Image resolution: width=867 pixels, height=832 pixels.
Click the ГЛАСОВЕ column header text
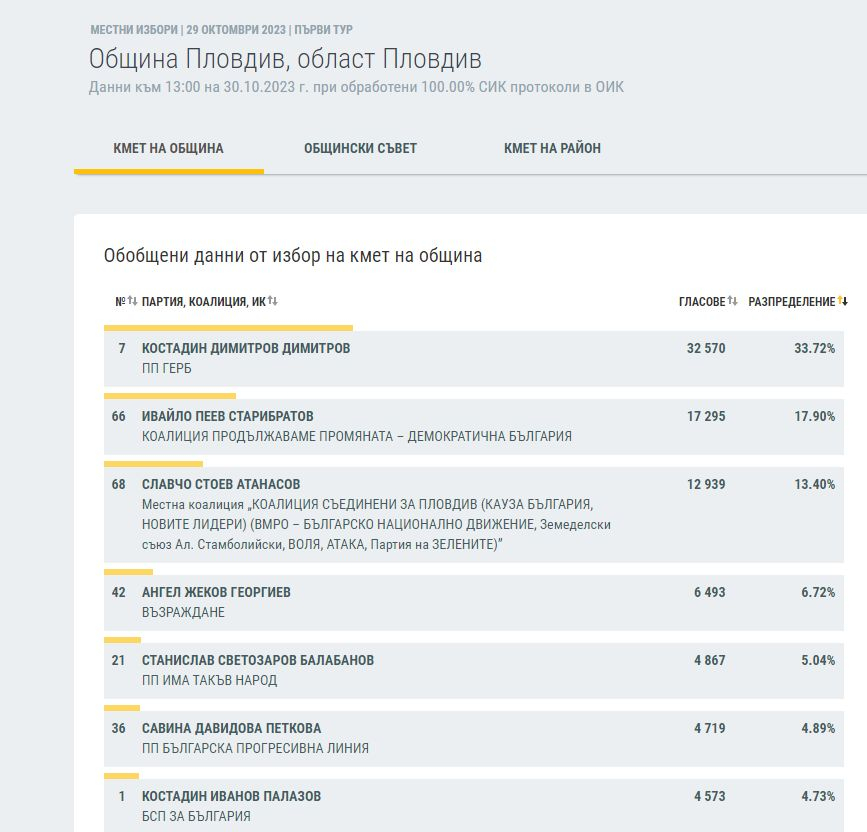(x=702, y=301)
